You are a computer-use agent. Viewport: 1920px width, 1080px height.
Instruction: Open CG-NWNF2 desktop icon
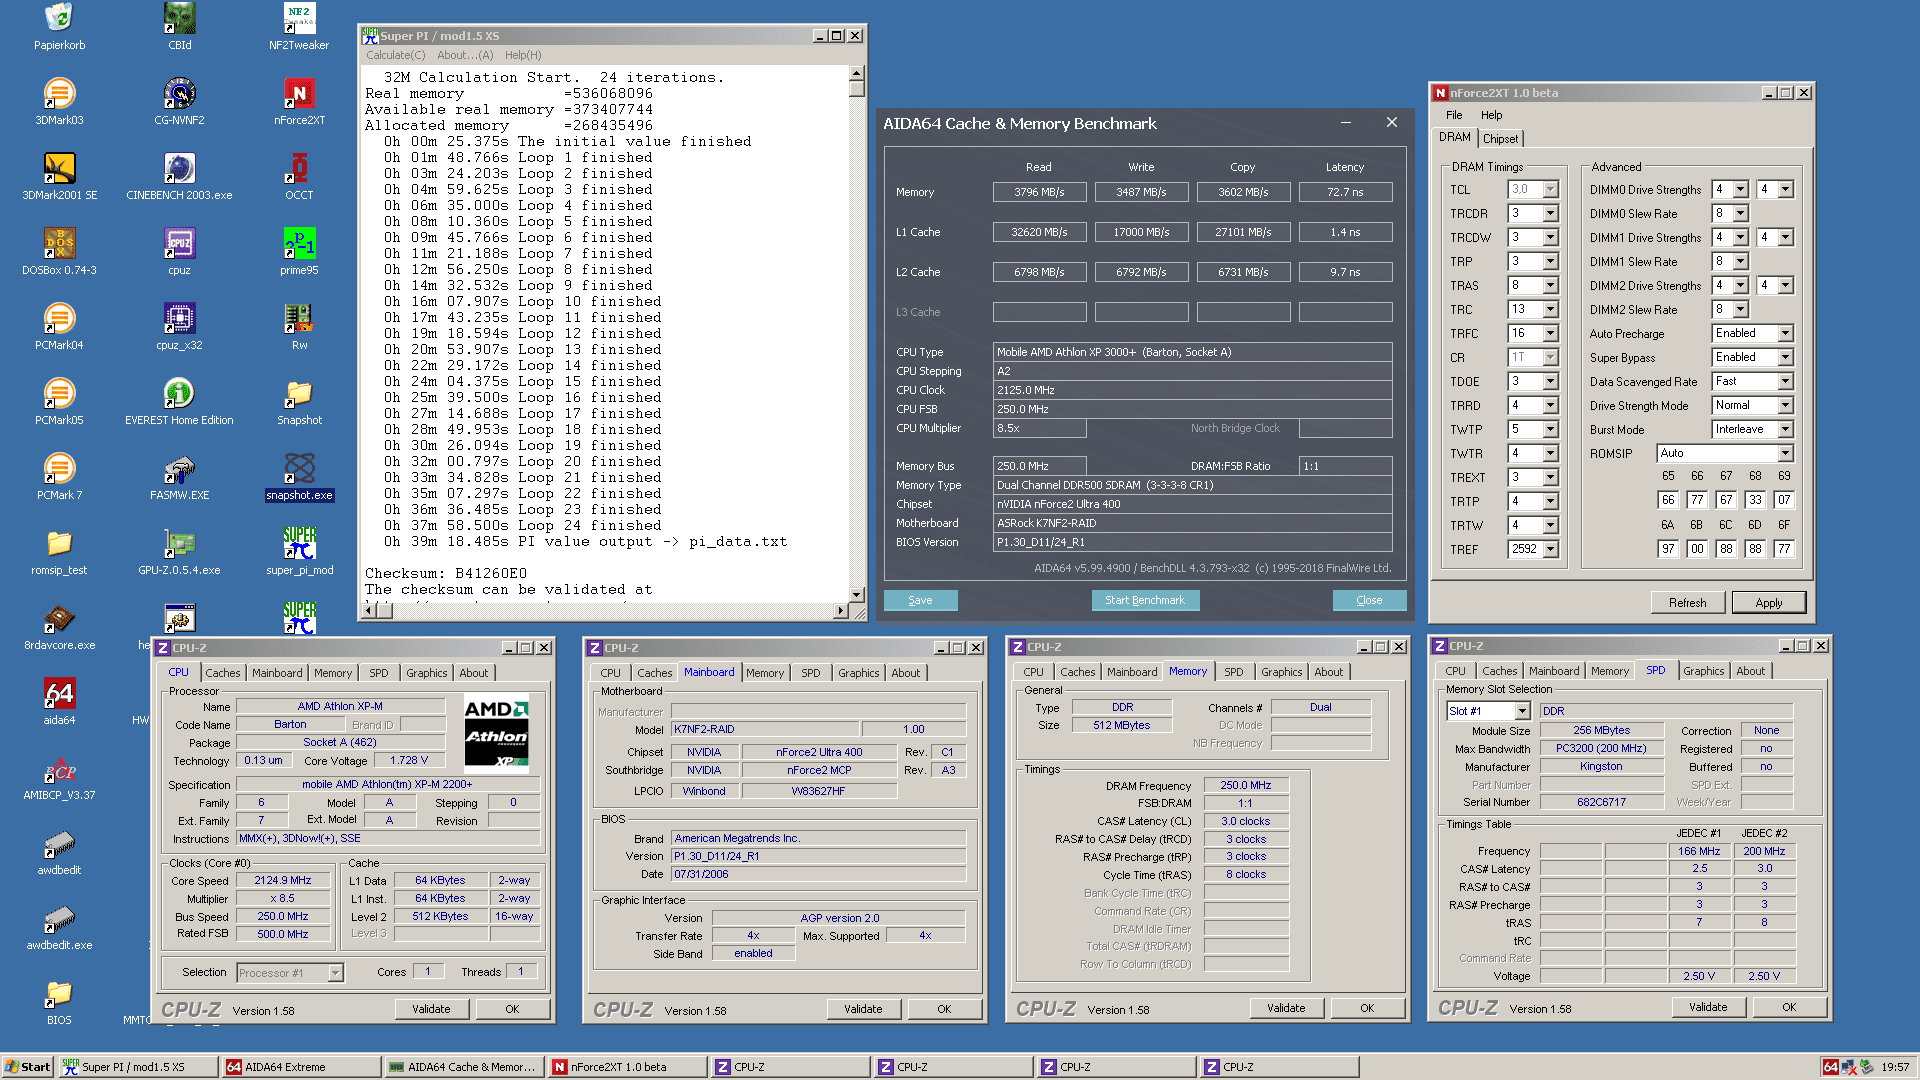179,102
